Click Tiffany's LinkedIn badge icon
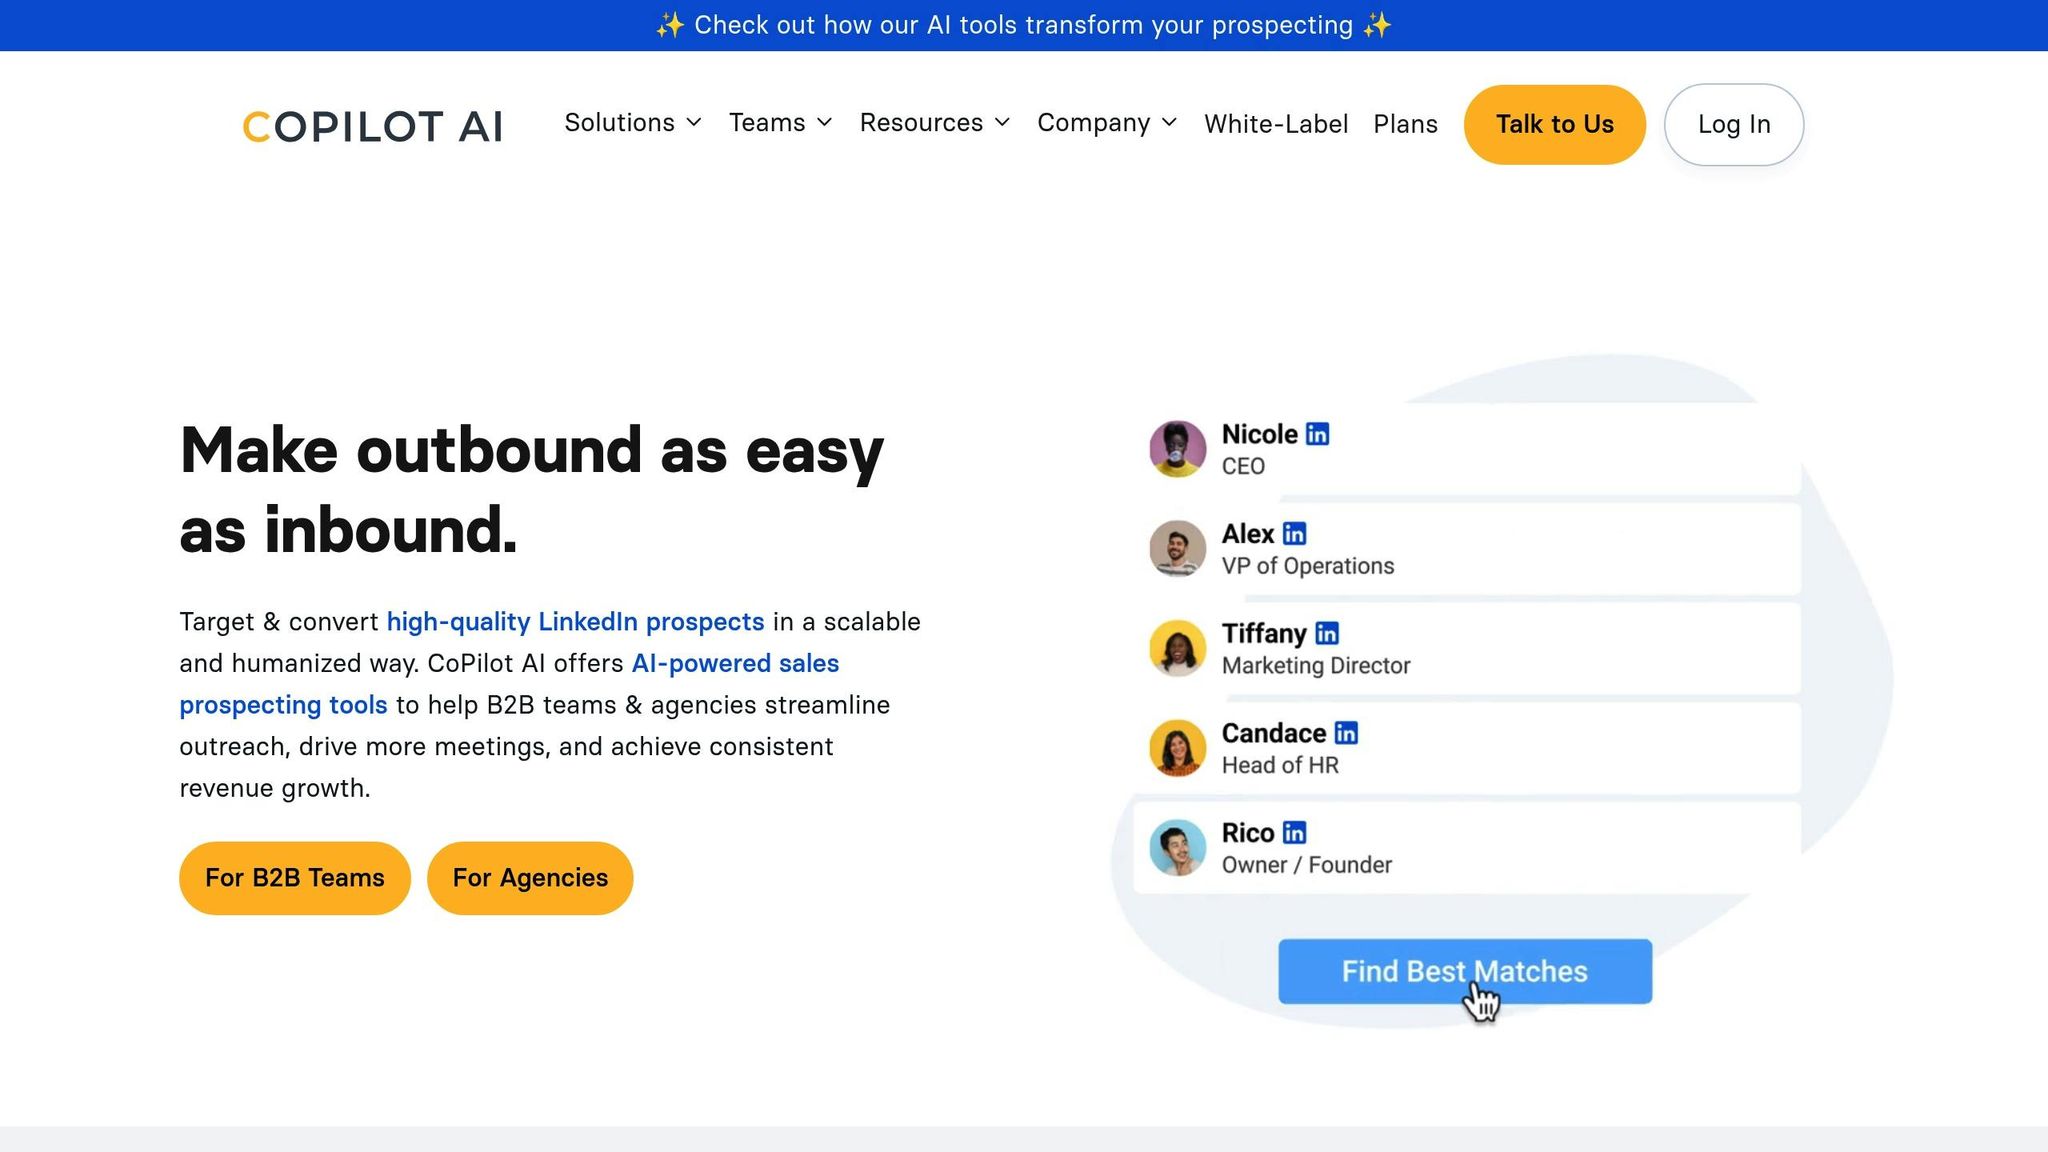This screenshot has width=2048, height=1152. coord(1326,633)
